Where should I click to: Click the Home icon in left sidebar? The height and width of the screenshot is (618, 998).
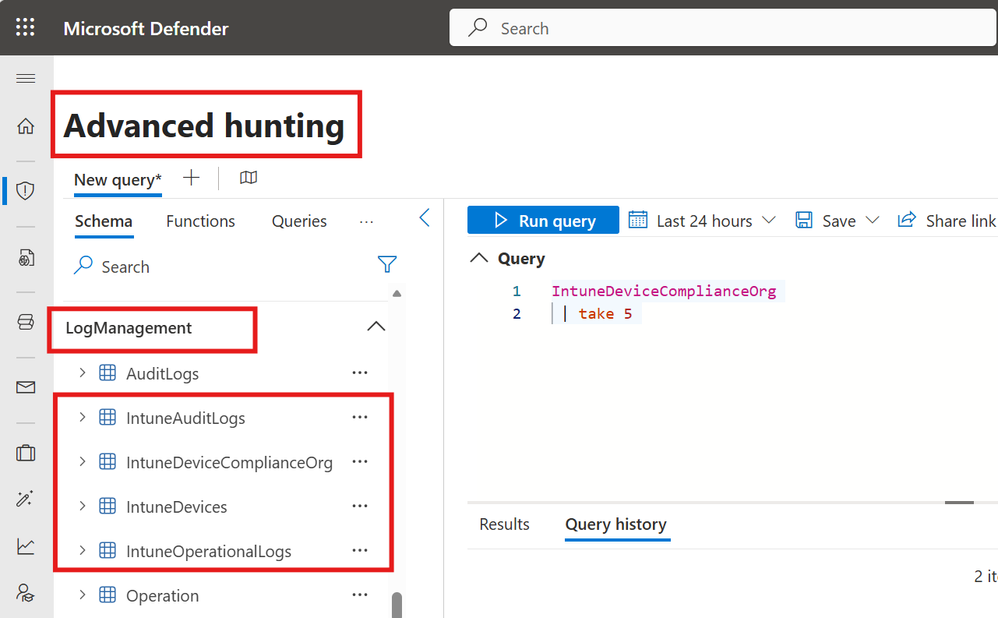26,126
